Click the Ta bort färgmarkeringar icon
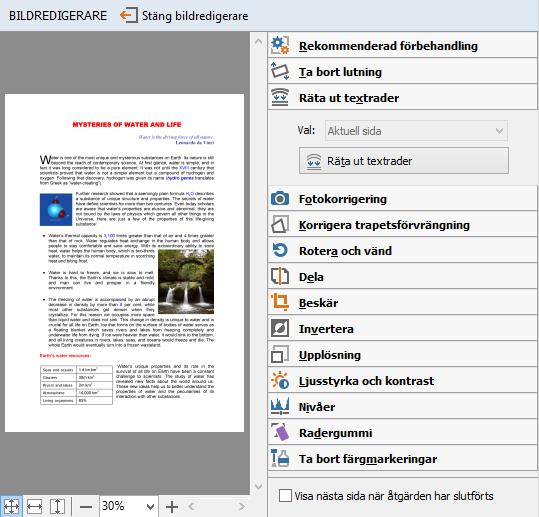 (280, 458)
